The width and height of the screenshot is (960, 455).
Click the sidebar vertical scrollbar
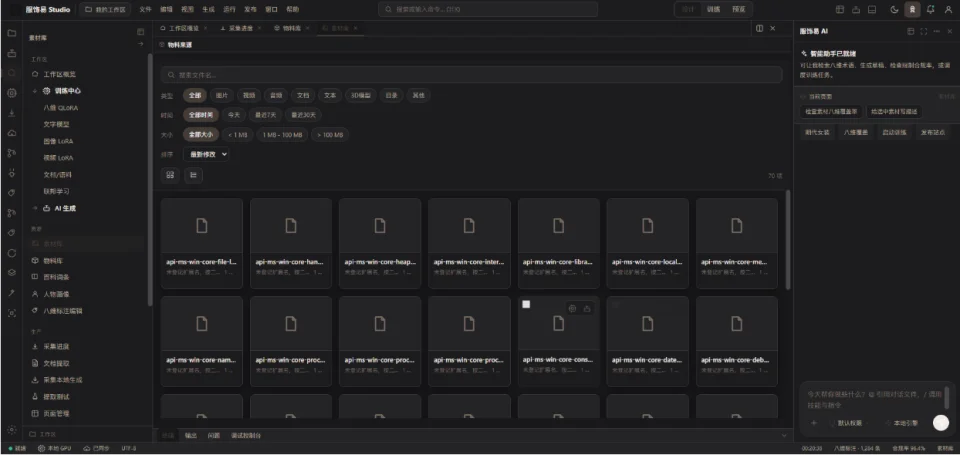click(150, 180)
